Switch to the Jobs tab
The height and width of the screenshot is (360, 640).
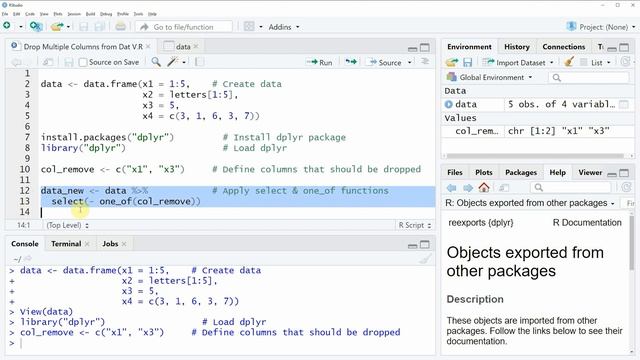pos(110,244)
